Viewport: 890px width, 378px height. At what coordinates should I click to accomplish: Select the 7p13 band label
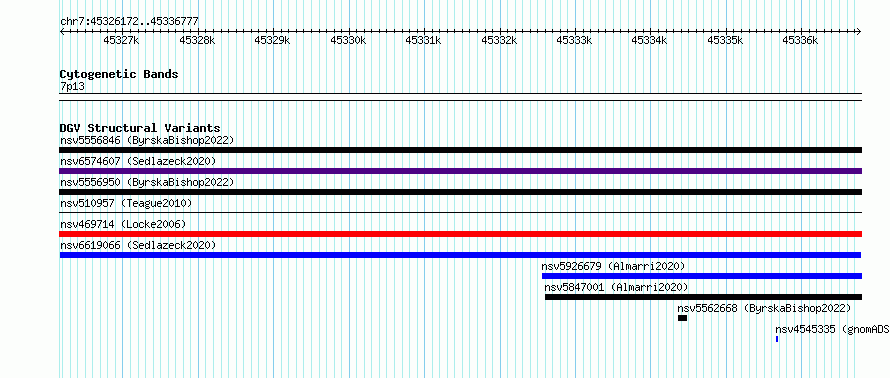point(72,87)
